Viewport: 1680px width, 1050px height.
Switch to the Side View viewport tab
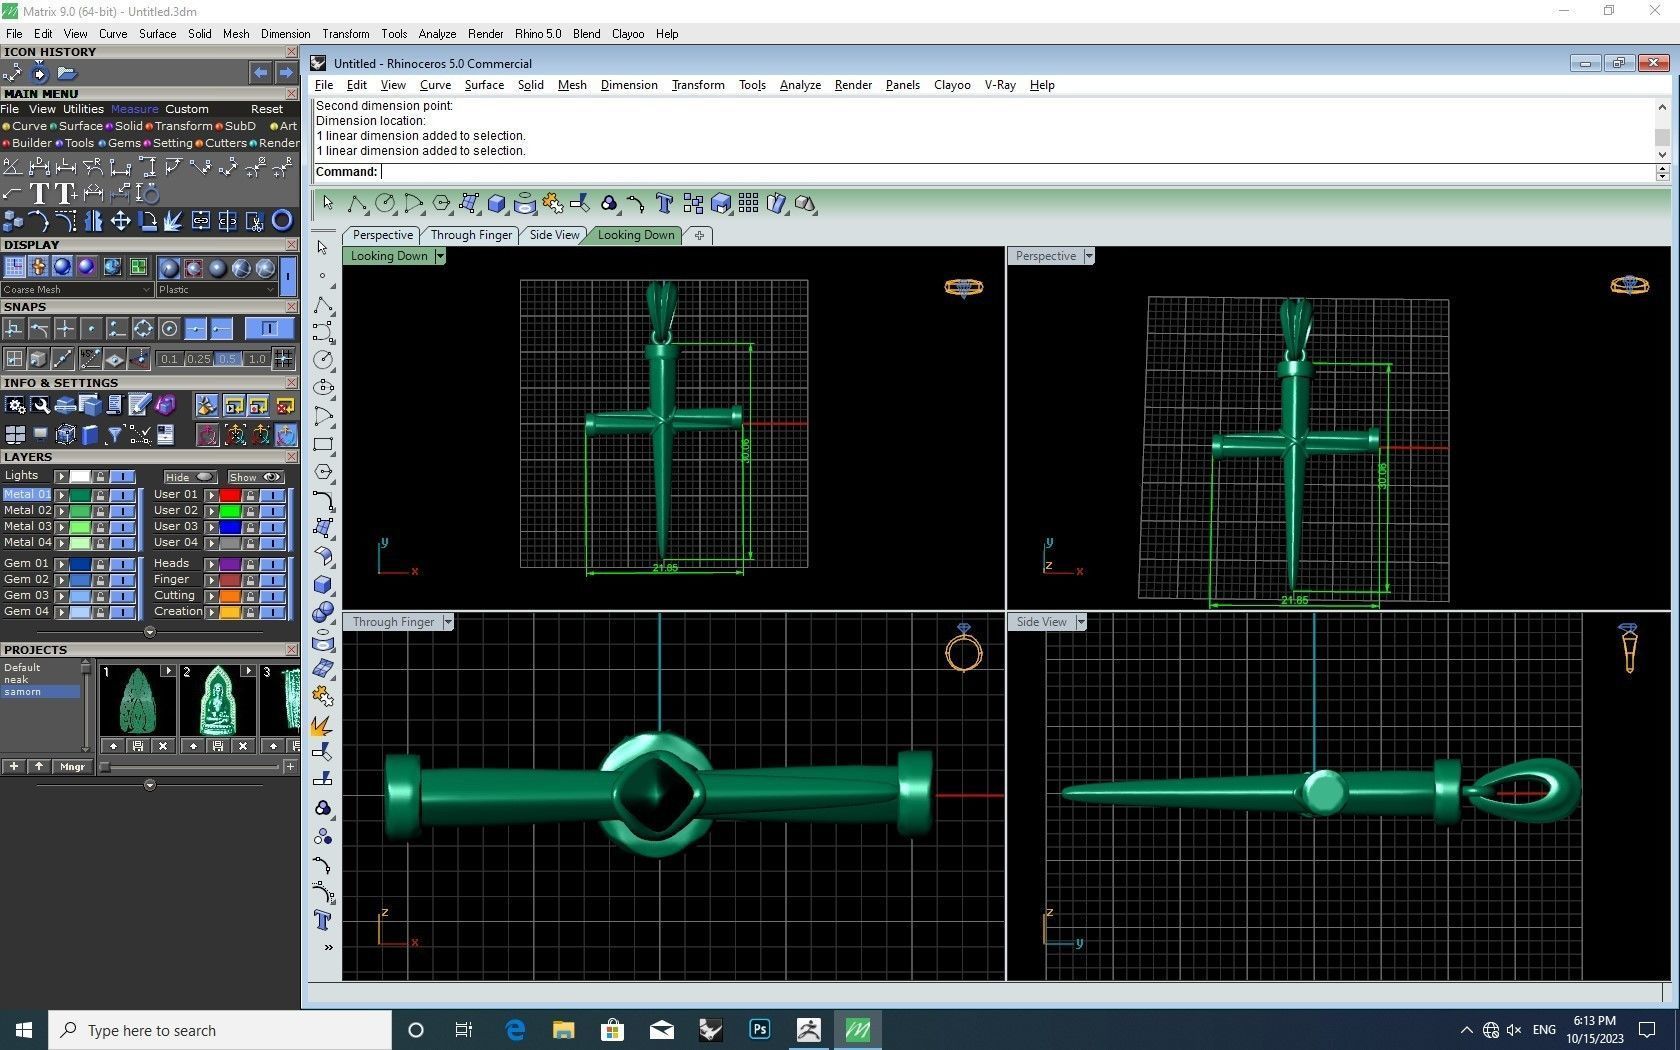point(554,235)
